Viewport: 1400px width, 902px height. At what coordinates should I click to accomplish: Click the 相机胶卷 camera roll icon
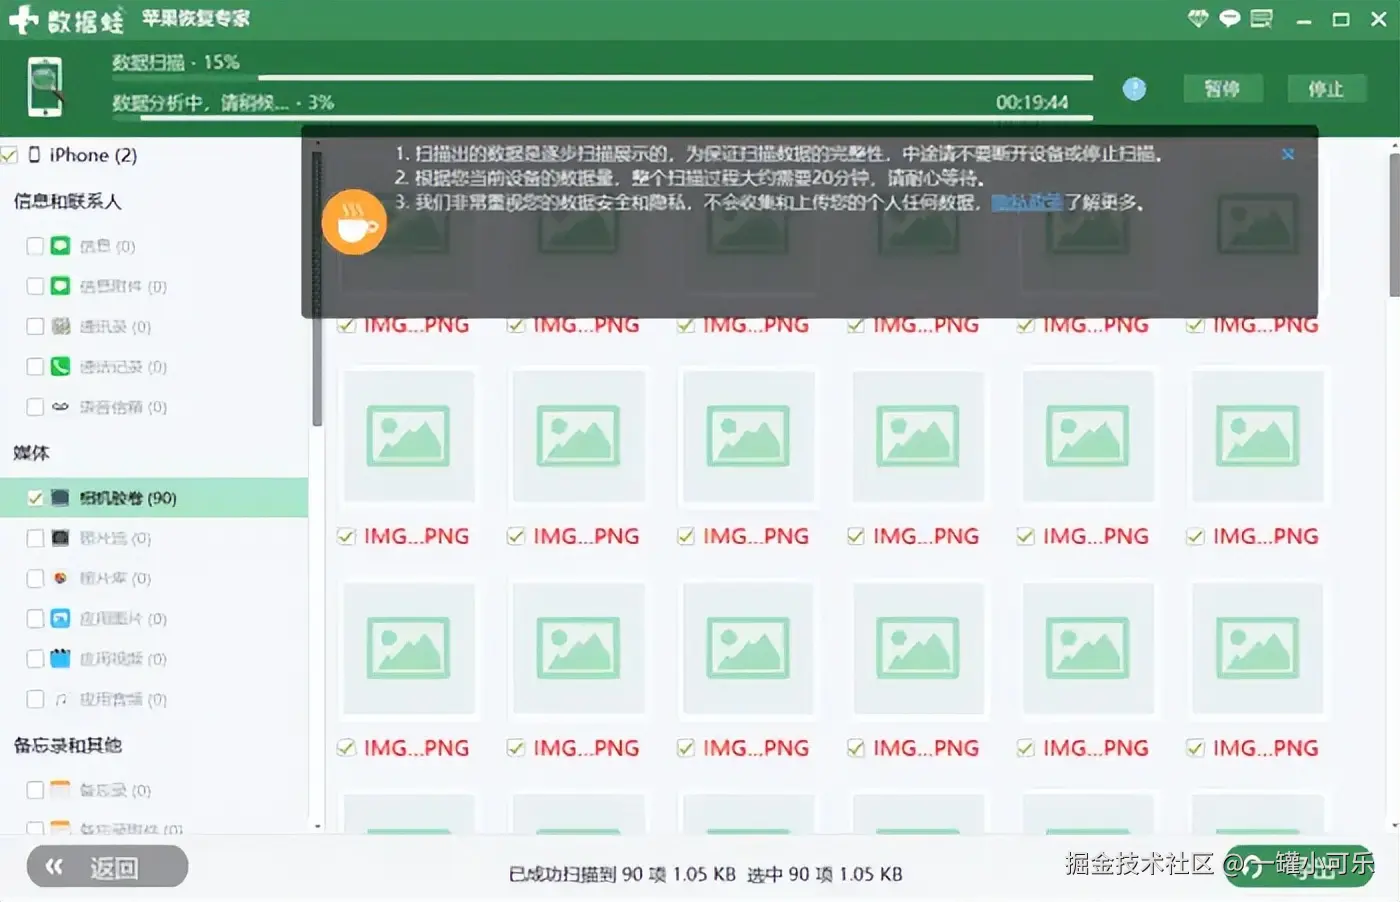click(60, 498)
